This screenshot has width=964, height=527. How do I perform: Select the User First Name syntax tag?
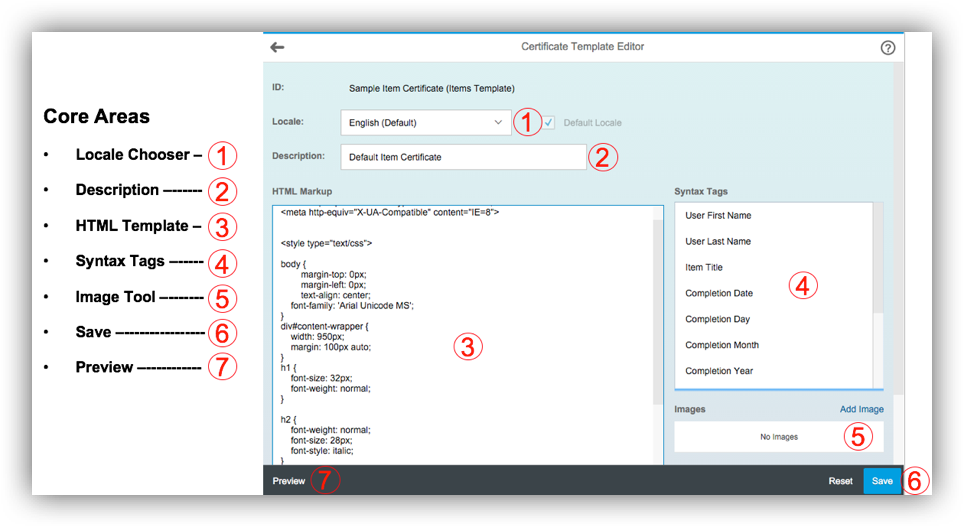(x=717, y=215)
